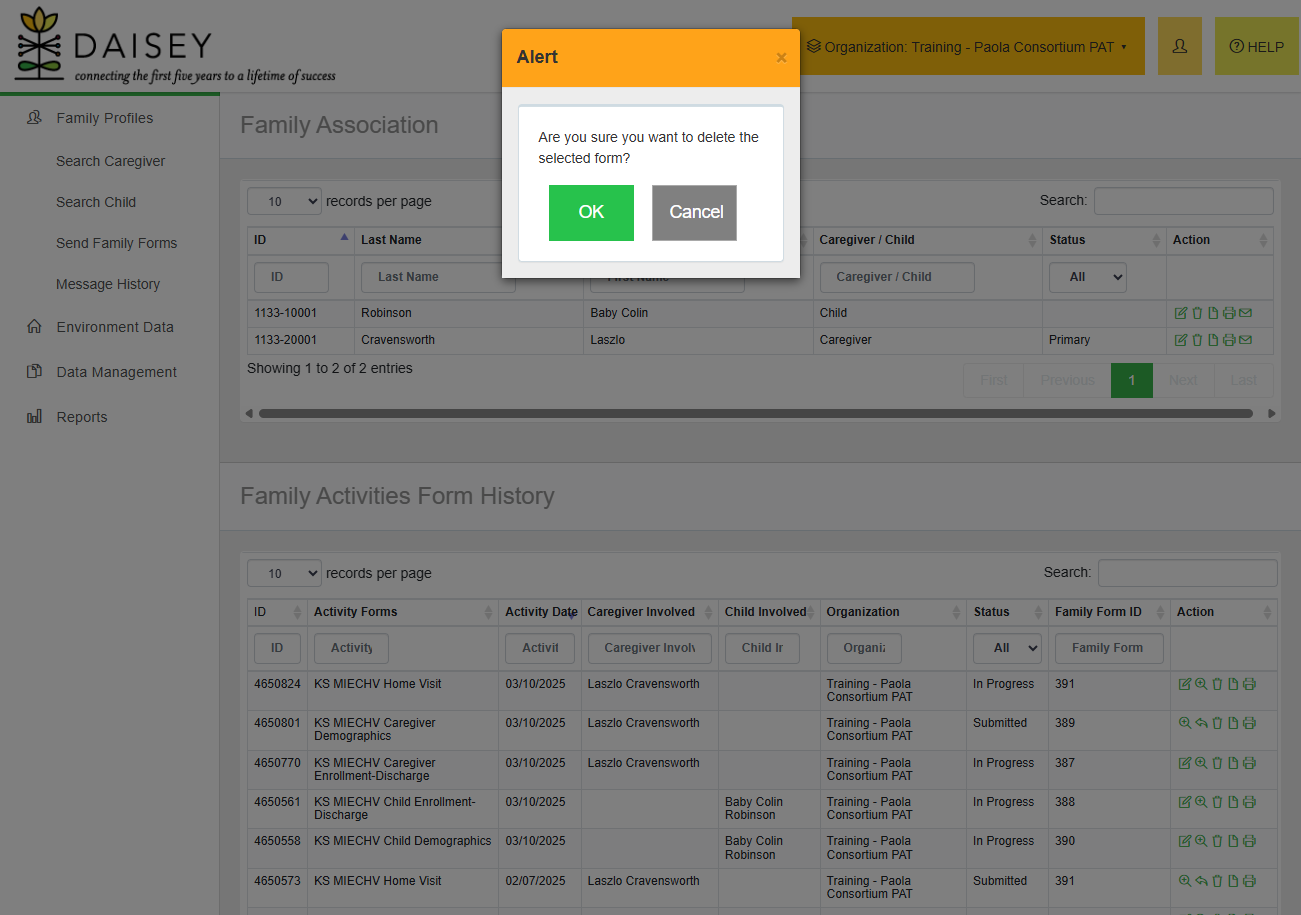The width and height of the screenshot is (1301, 915).
Task: Open the user profile icon in header
Action: [1180, 46]
